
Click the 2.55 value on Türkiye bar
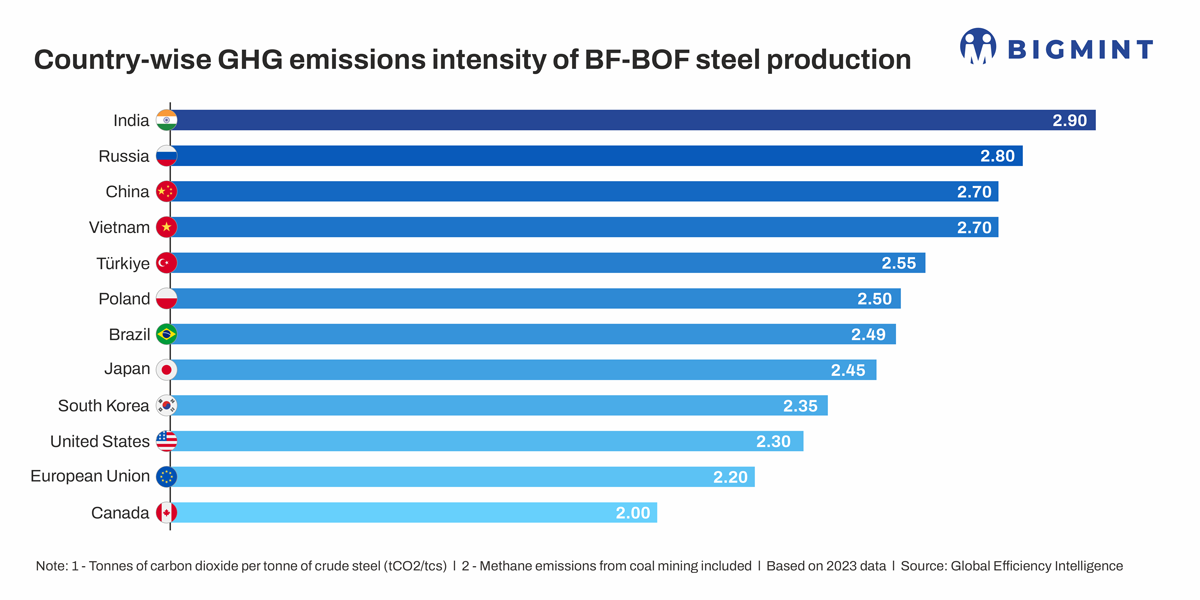coord(900,263)
